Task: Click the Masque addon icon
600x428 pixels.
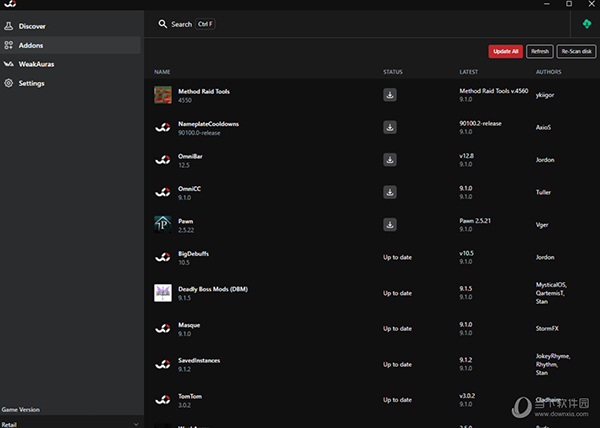Action: tap(163, 329)
